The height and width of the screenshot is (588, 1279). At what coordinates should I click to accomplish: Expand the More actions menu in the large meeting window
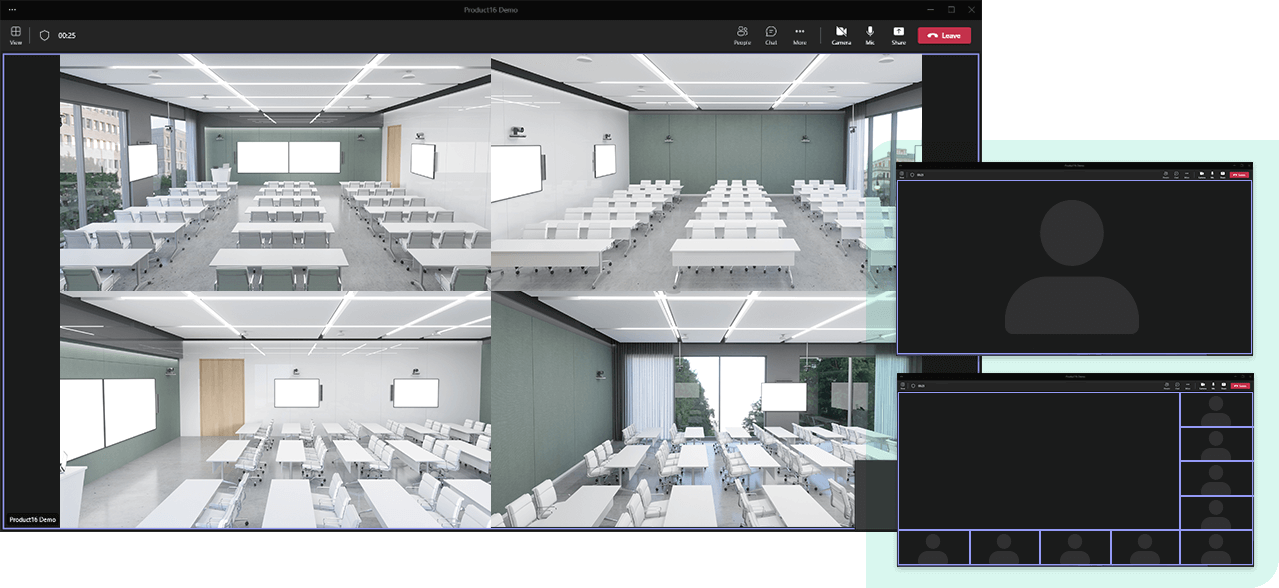(x=800, y=35)
